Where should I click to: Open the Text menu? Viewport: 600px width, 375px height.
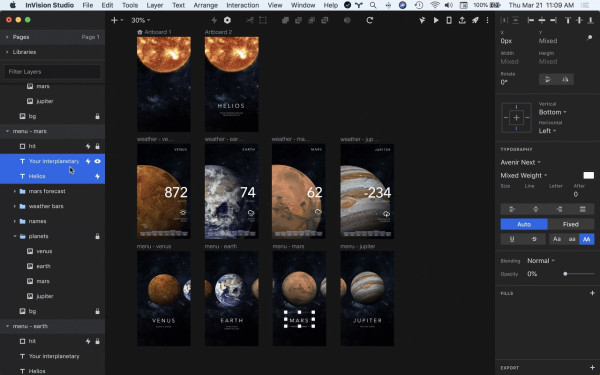click(178, 5)
